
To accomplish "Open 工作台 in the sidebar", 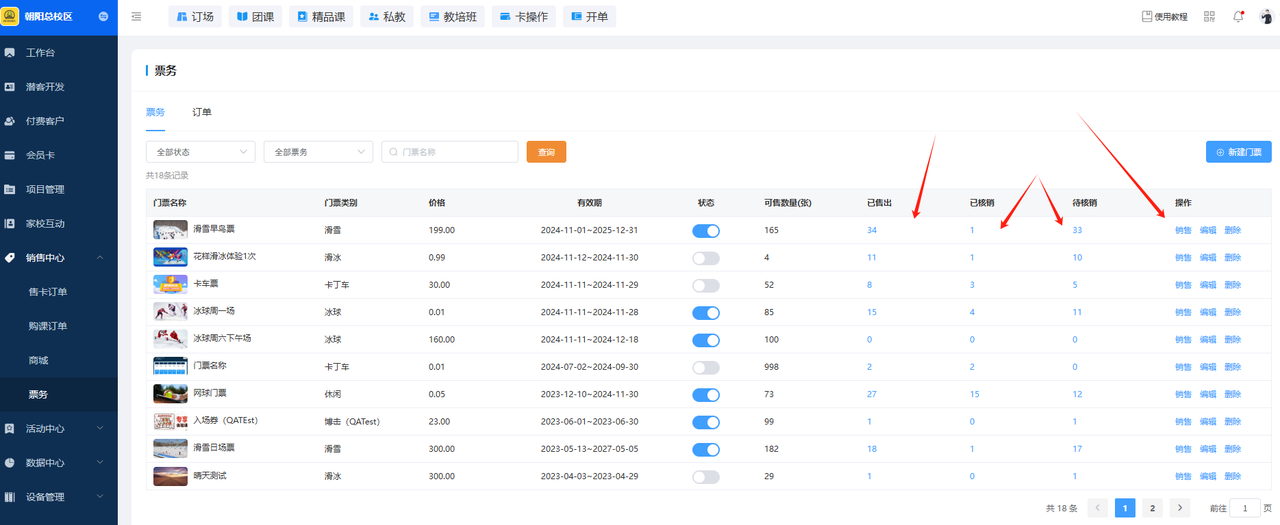I will click(x=40, y=52).
